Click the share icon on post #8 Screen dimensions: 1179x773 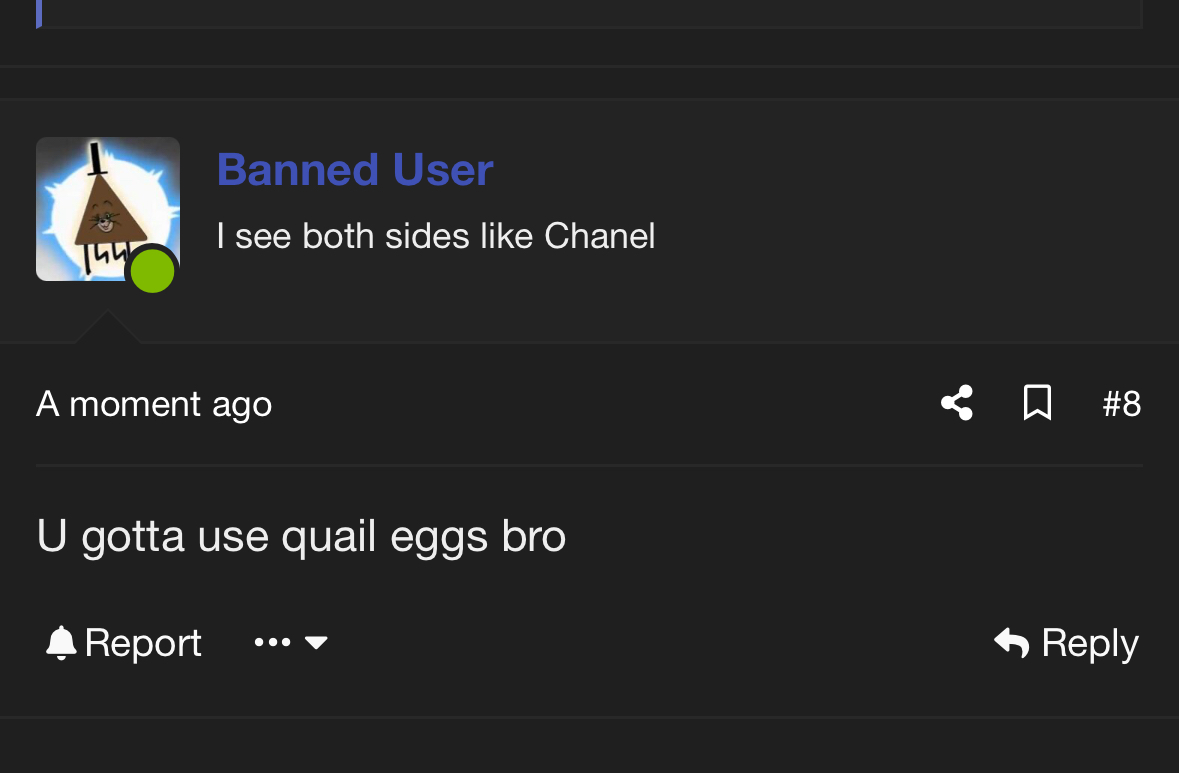tap(957, 403)
